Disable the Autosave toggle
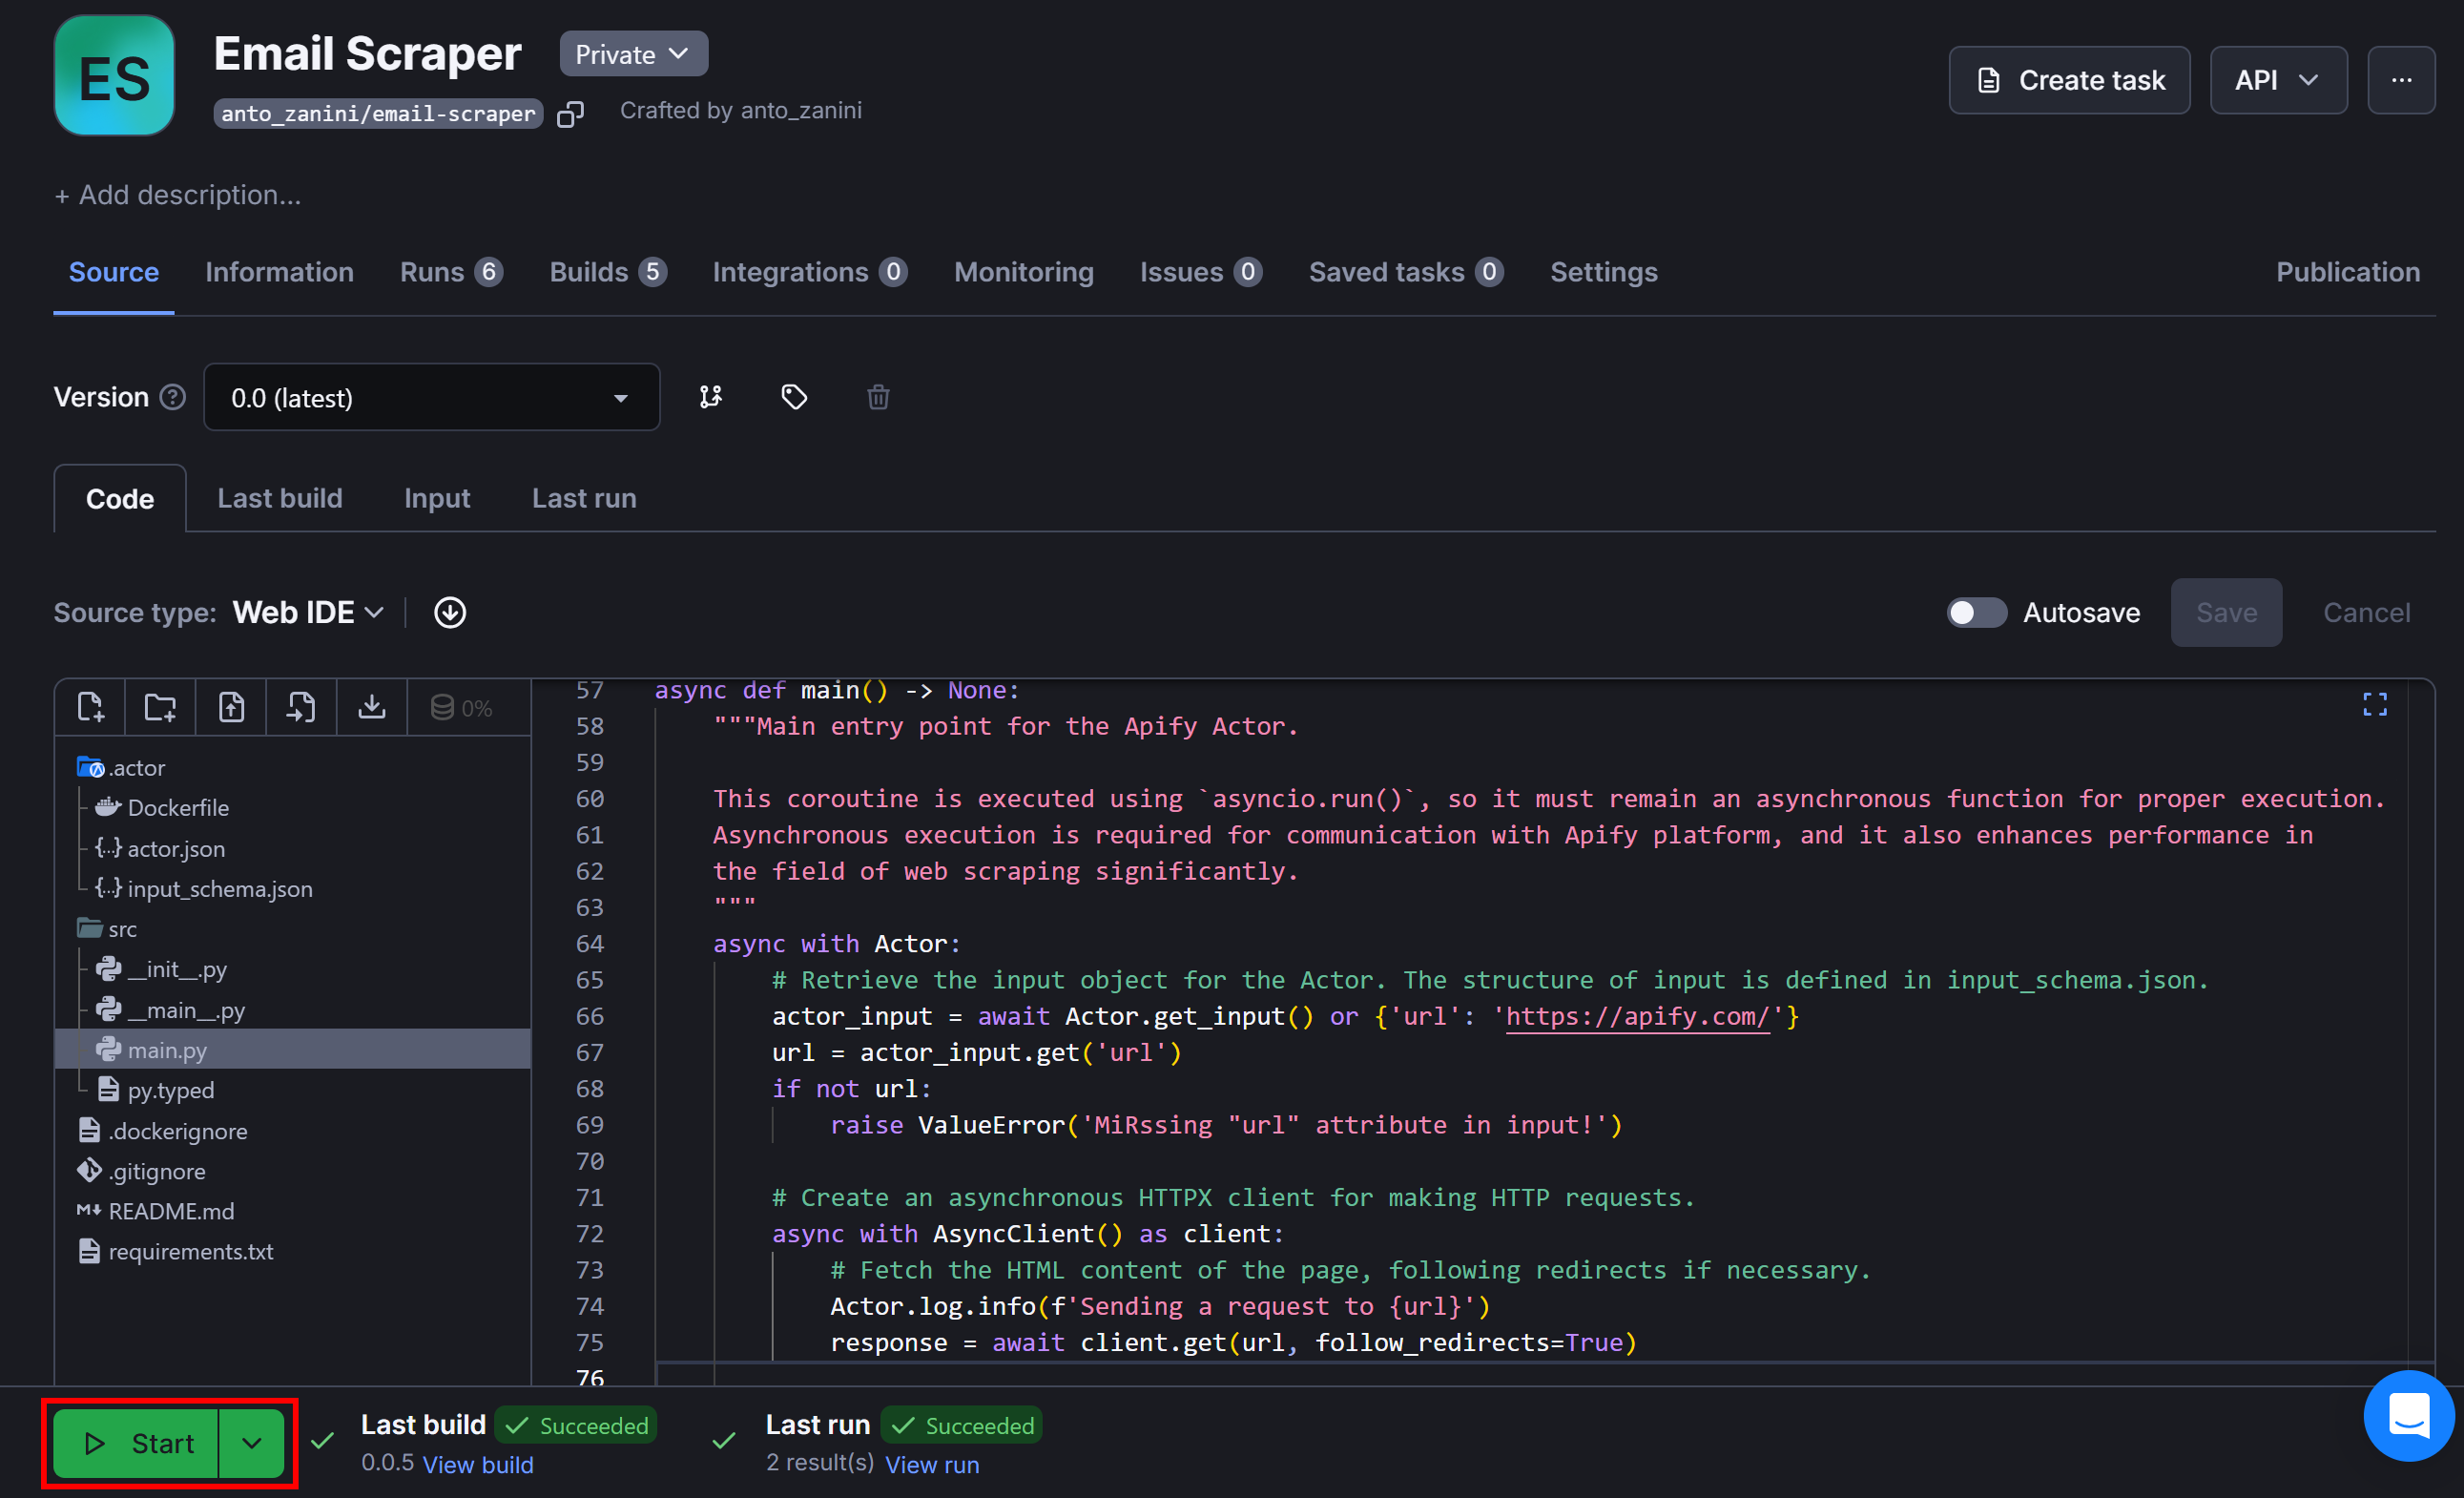This screenshot has width=2464, height=1498. [x=1976, y=612]
